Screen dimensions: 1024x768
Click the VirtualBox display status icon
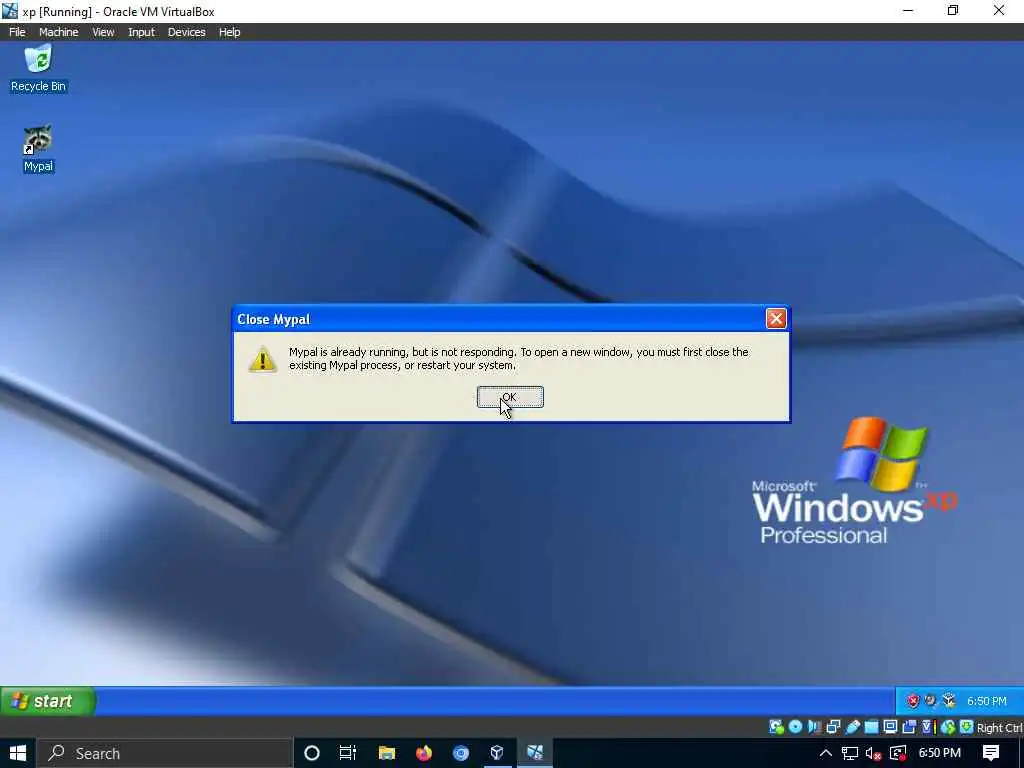pyautogui.click(x=890, y=727)
